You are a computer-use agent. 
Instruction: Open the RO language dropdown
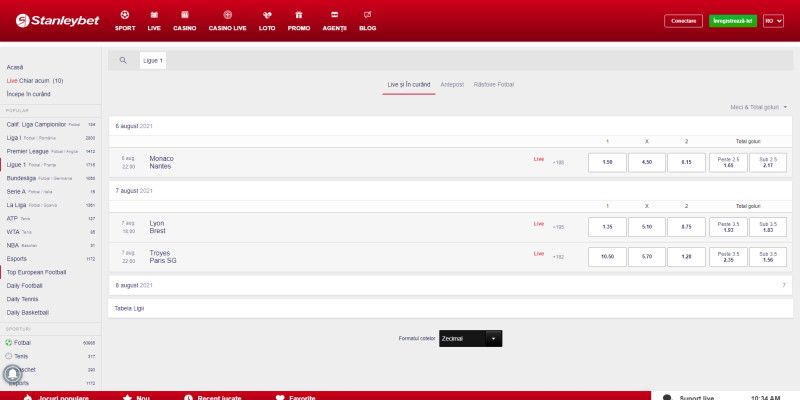pos(773,21)
